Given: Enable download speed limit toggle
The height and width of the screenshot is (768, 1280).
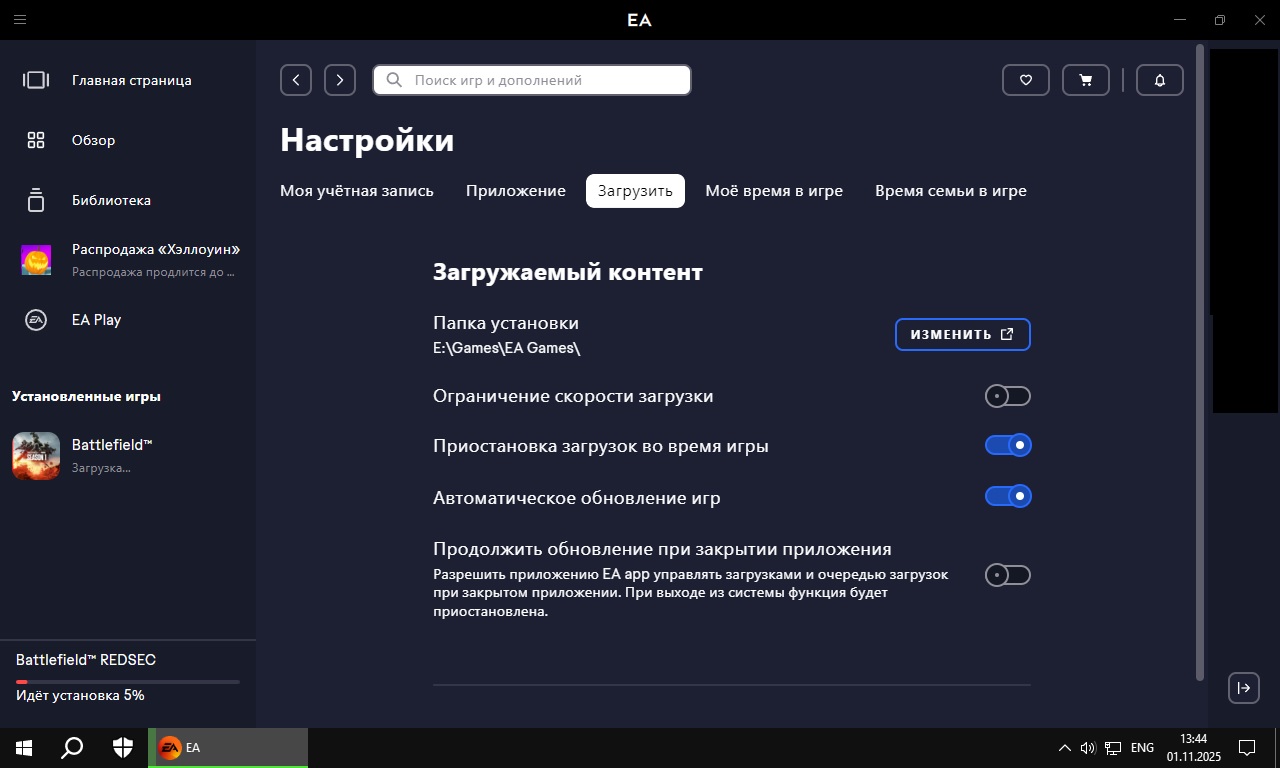Looking at the screenshot, I should [1008, 396].
